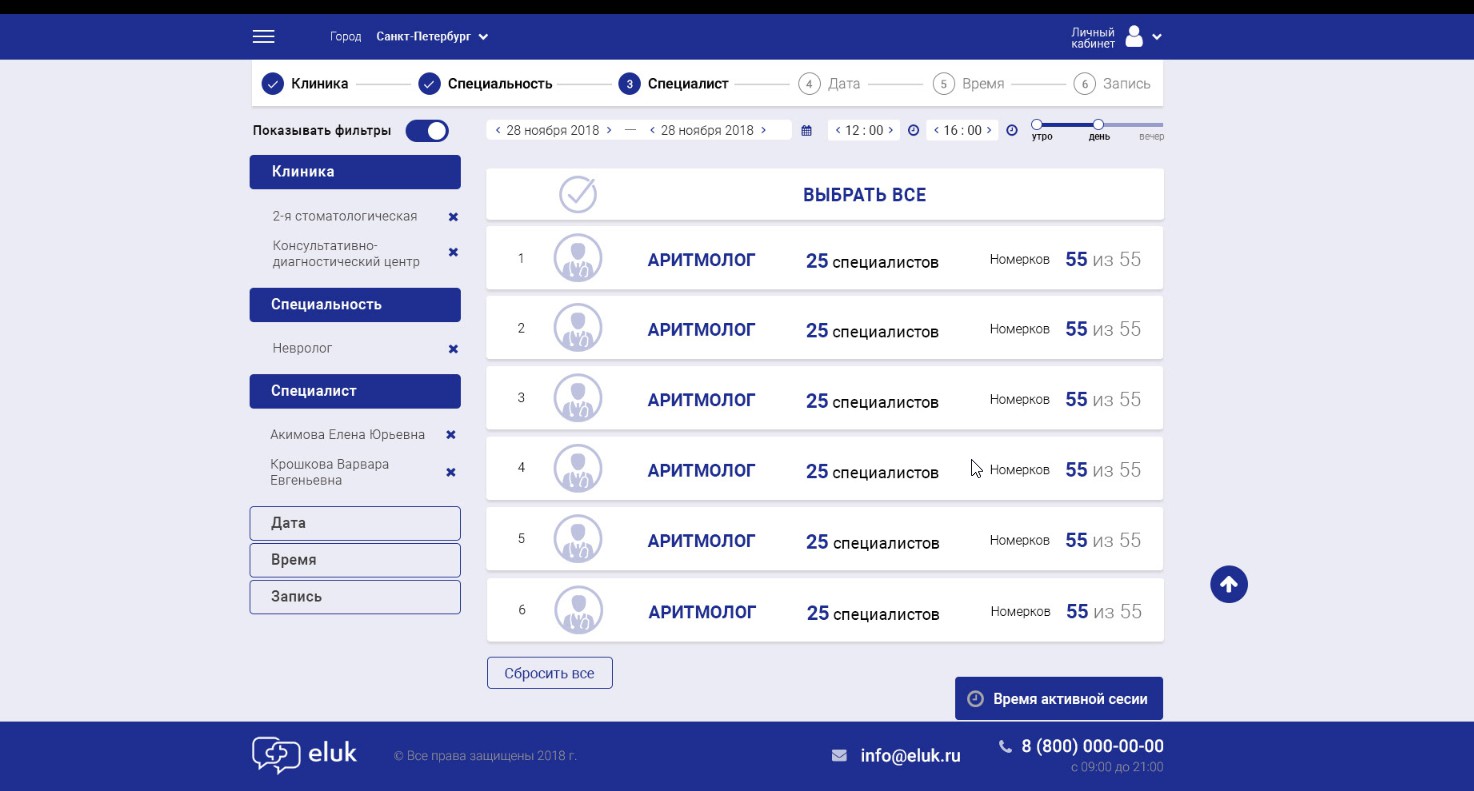
Task: Click the Сбросить все button
Action: (550, 673)
